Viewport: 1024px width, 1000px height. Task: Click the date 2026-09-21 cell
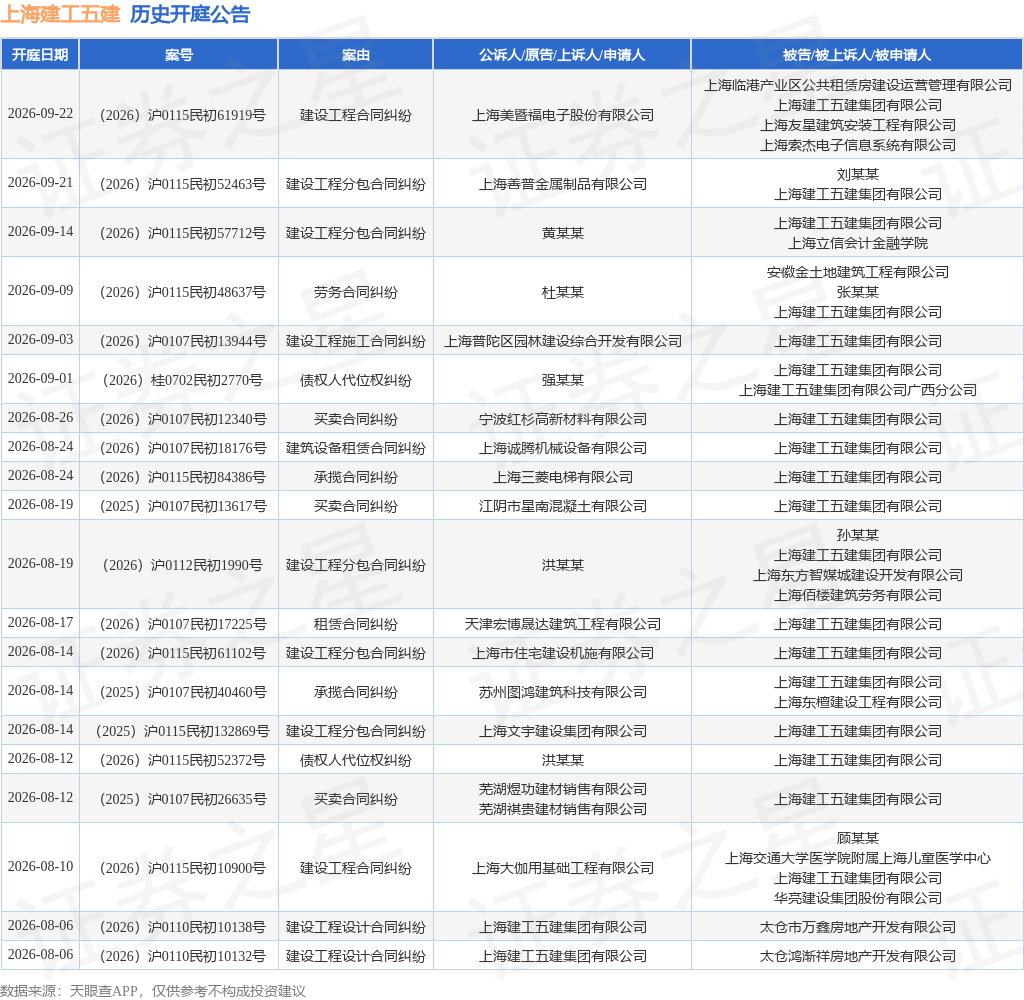40,183
